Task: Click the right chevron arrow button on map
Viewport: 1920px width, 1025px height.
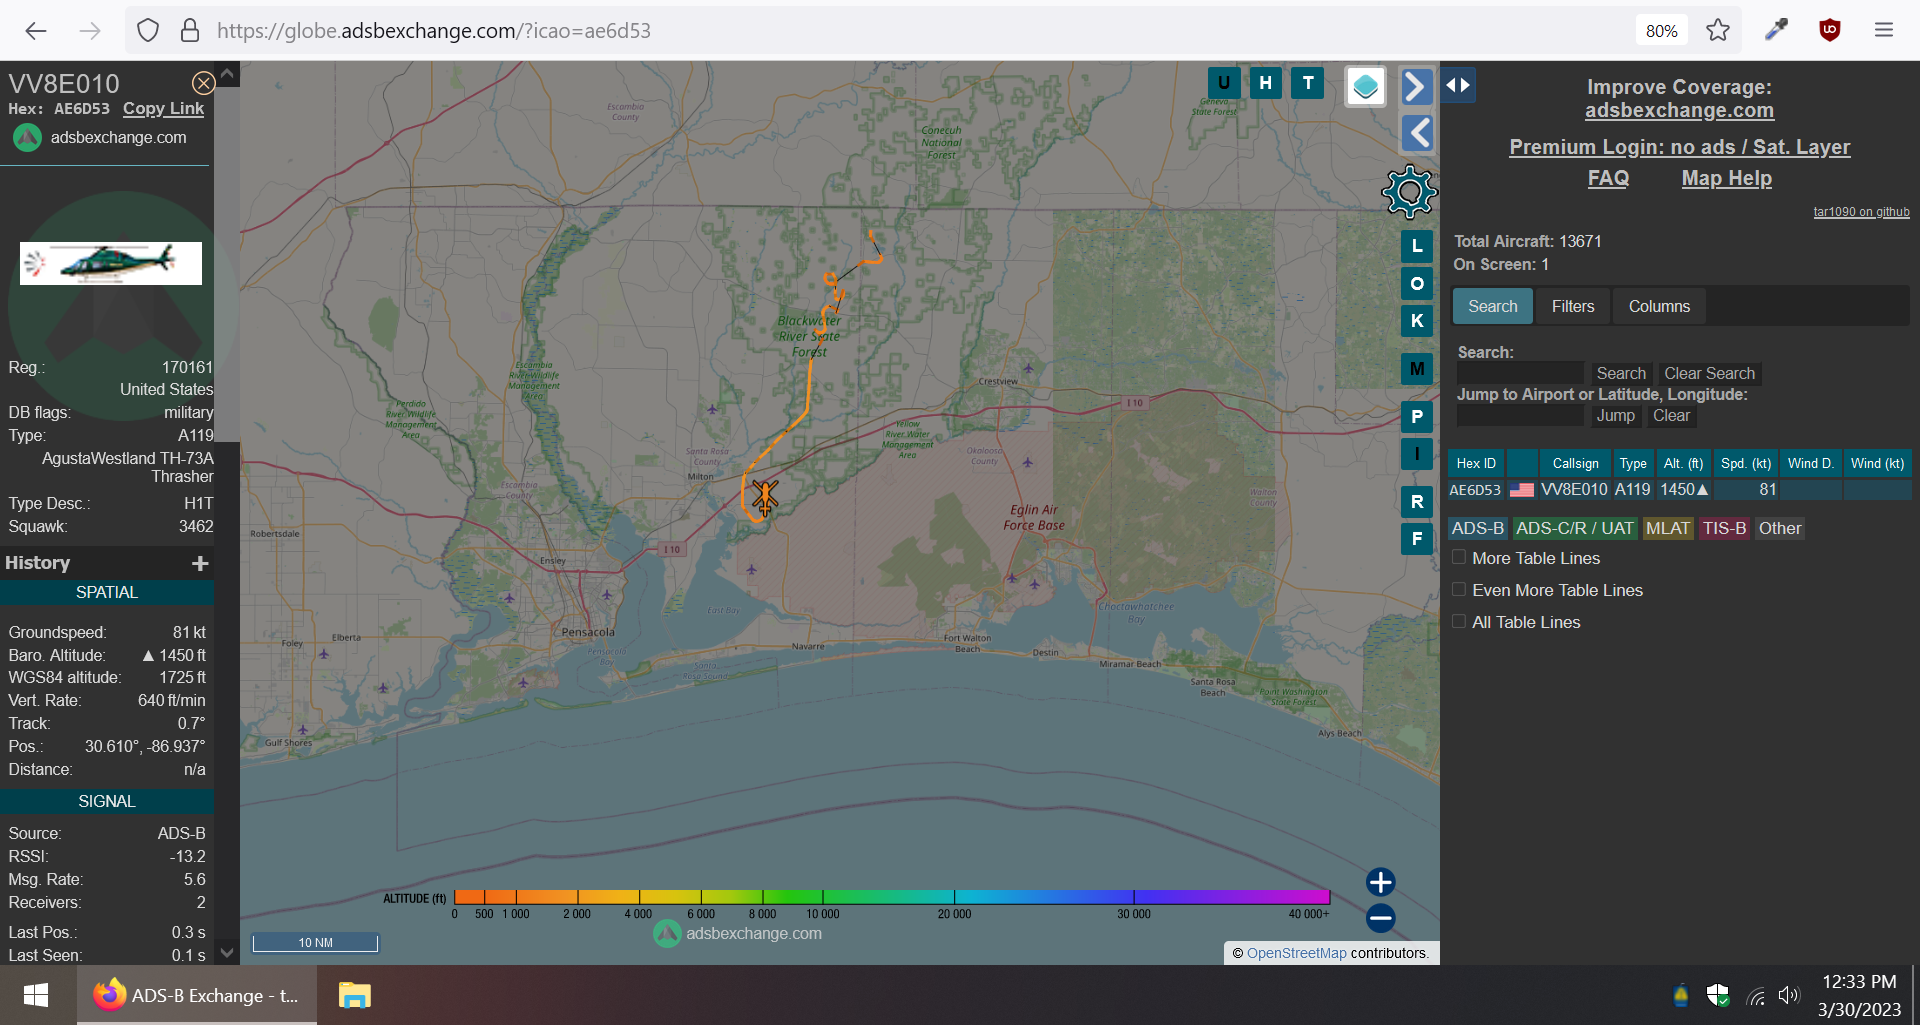Action: click(1416, 87)
